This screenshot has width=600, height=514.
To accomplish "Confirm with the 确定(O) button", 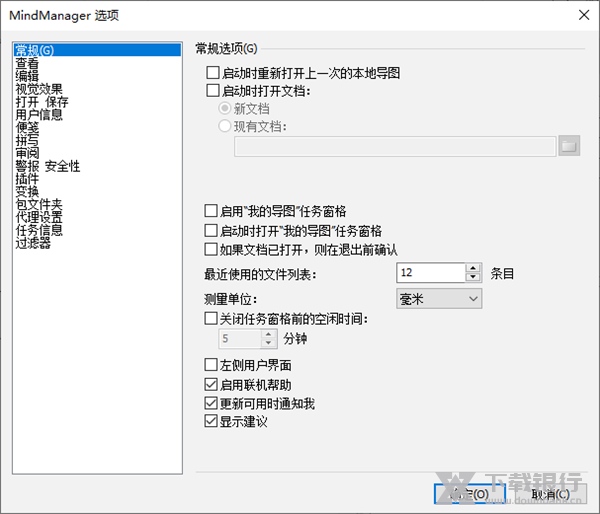I will (x=470, y=494).
